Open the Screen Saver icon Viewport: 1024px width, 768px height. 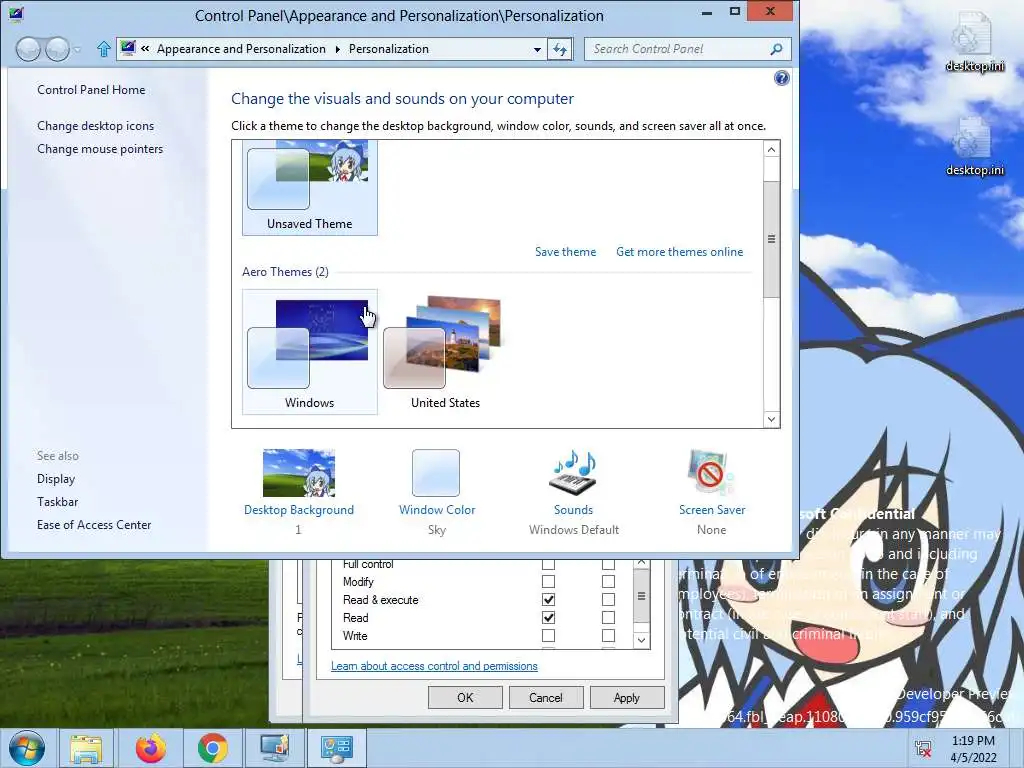[711, 473]
